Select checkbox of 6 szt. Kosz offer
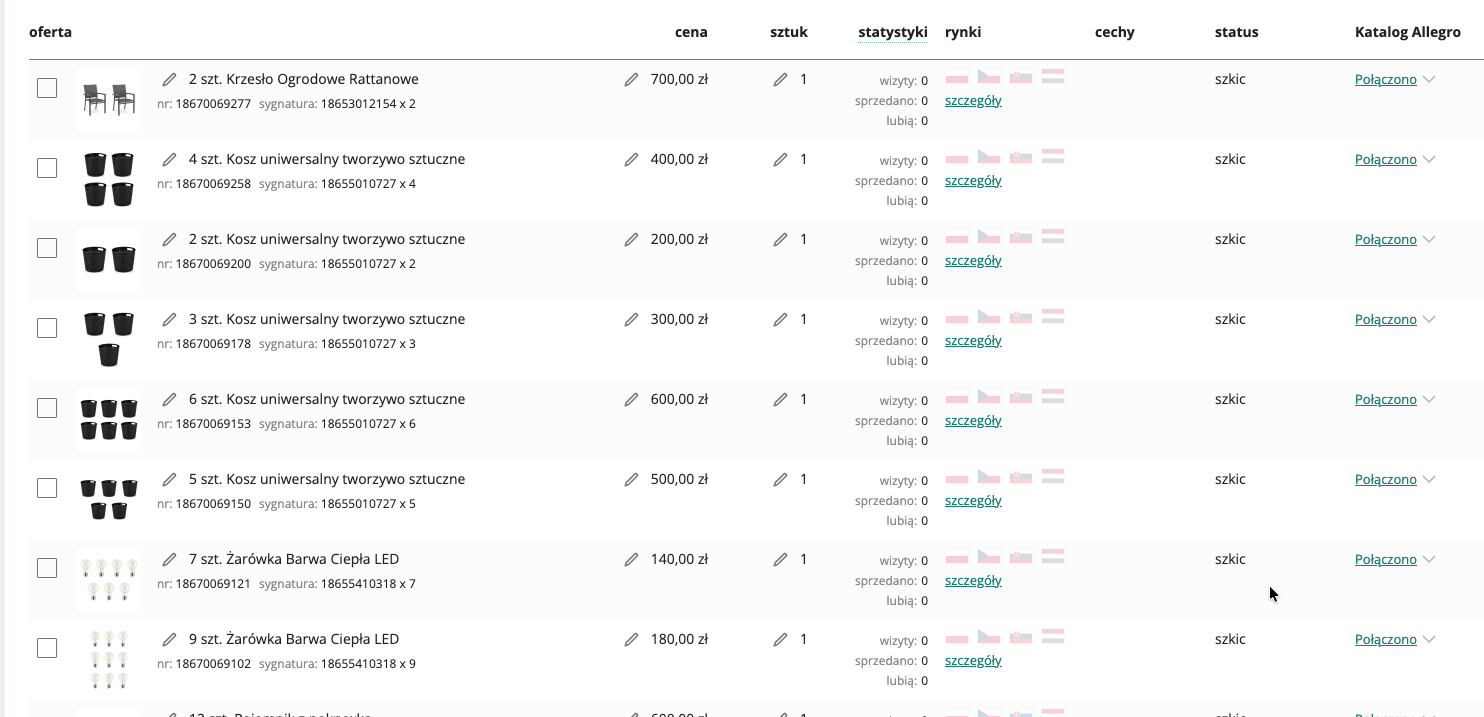 click(x=47, y=408)
